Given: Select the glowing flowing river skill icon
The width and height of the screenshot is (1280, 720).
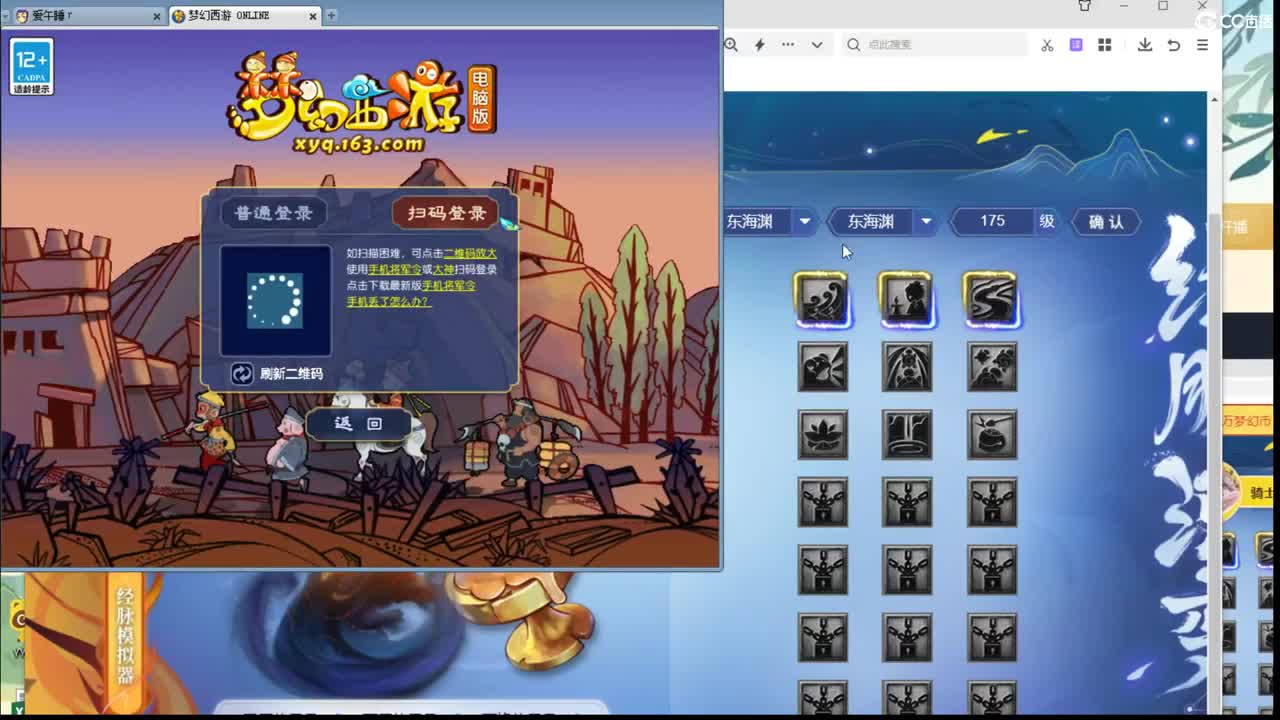Looking at the screenshot, I should (991, 299).
